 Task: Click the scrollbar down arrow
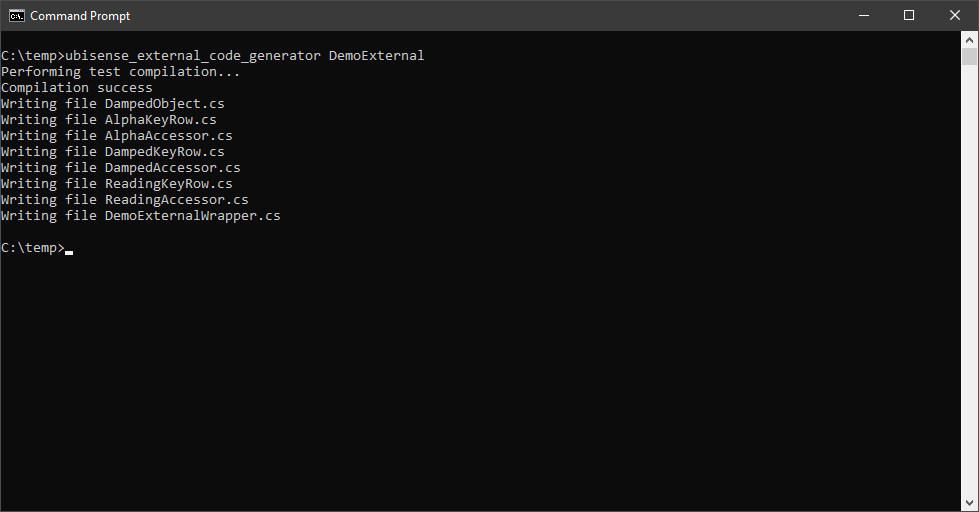[x=969, y=503]
